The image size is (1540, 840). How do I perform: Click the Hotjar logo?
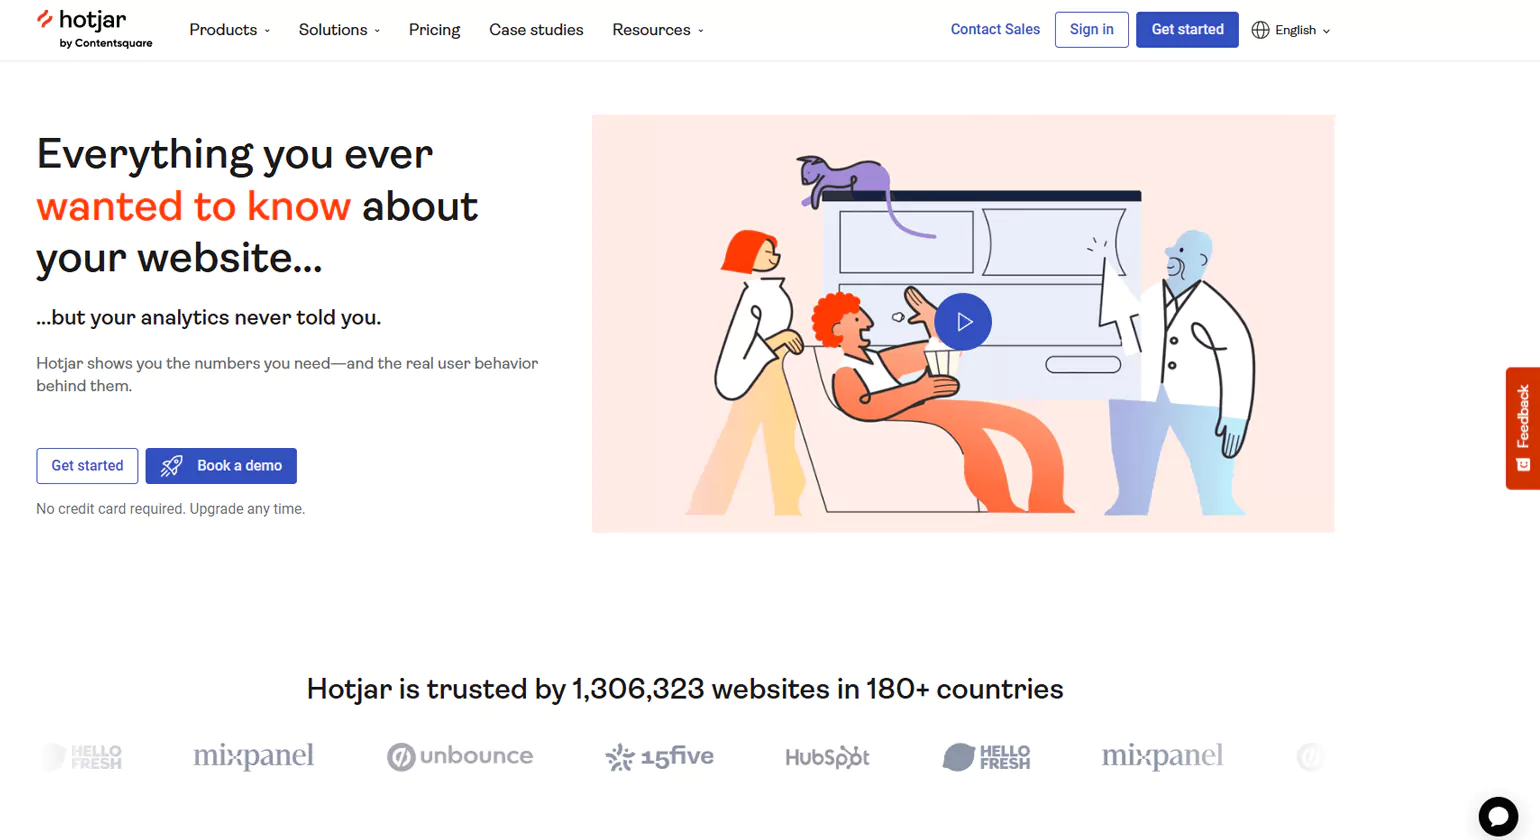click(x=95, y=29)
